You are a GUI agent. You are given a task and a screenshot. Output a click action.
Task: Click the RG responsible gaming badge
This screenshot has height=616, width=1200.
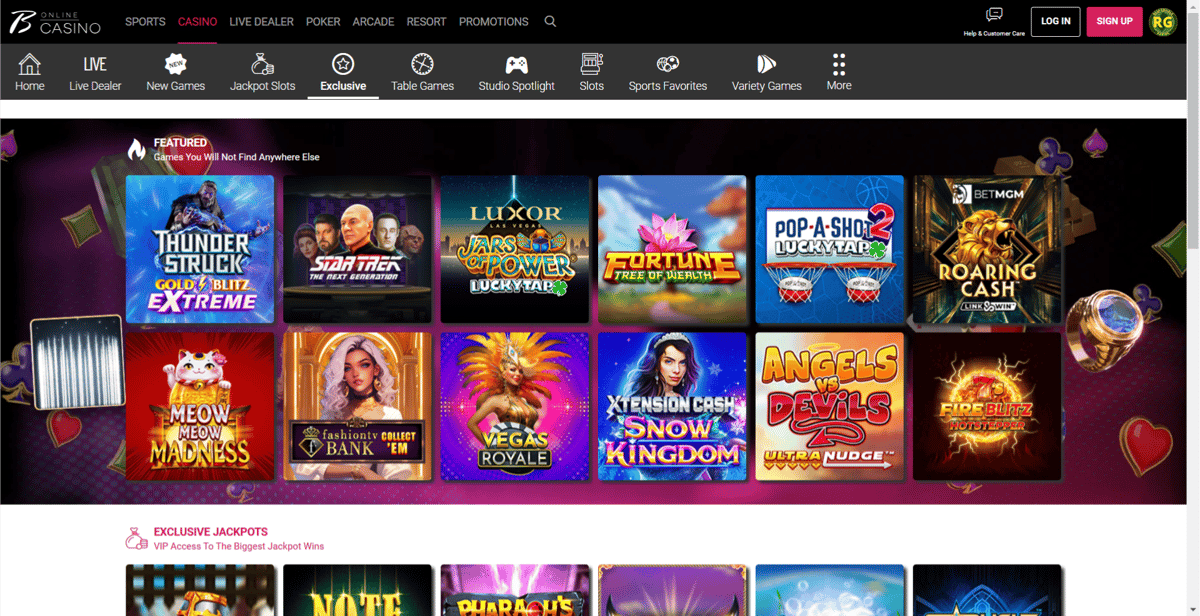[x=1163, y=21]
